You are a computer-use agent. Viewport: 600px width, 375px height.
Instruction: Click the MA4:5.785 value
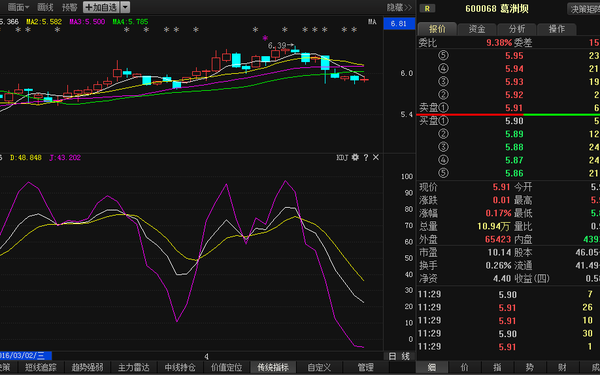pyautogui.click(x=130, y=22)
